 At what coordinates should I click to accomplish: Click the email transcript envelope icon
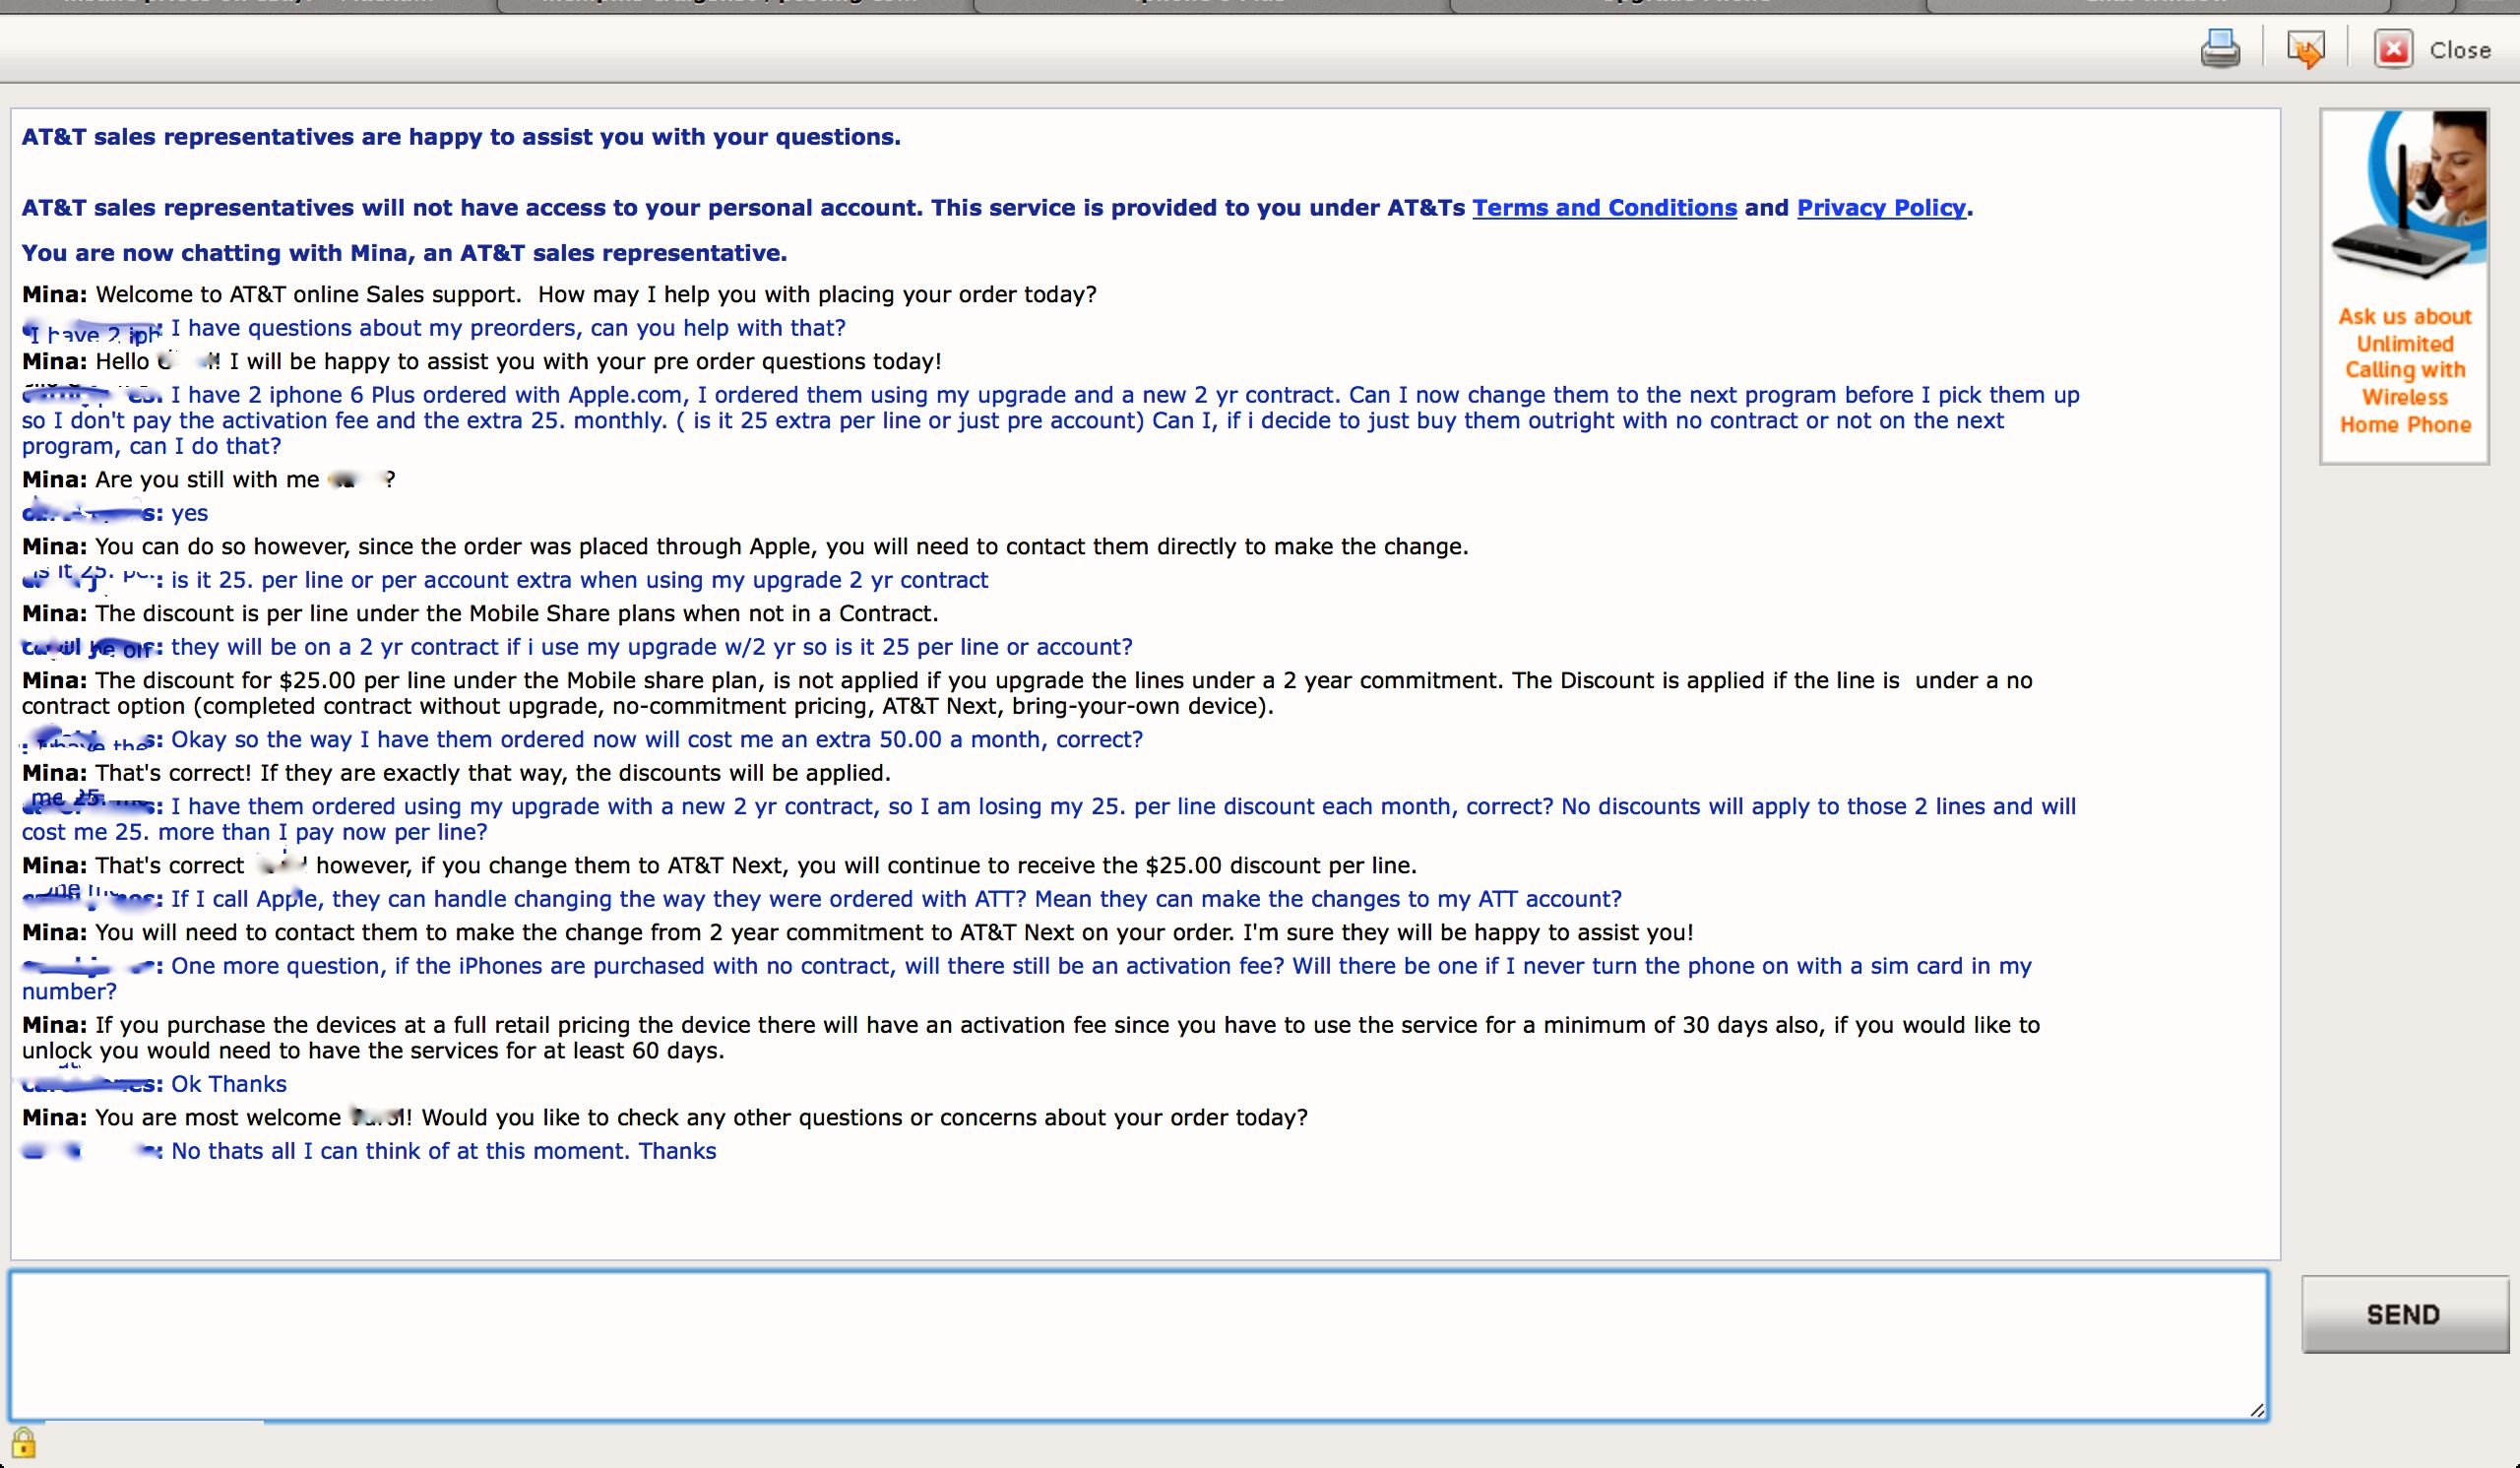coord(2305,48)
